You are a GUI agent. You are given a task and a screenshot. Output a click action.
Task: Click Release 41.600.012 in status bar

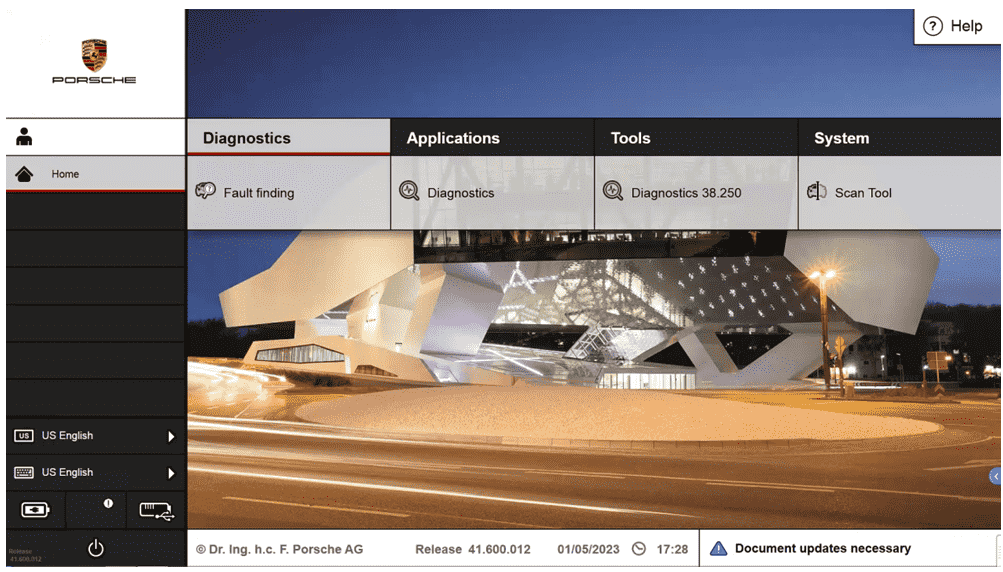pos(473,549)
